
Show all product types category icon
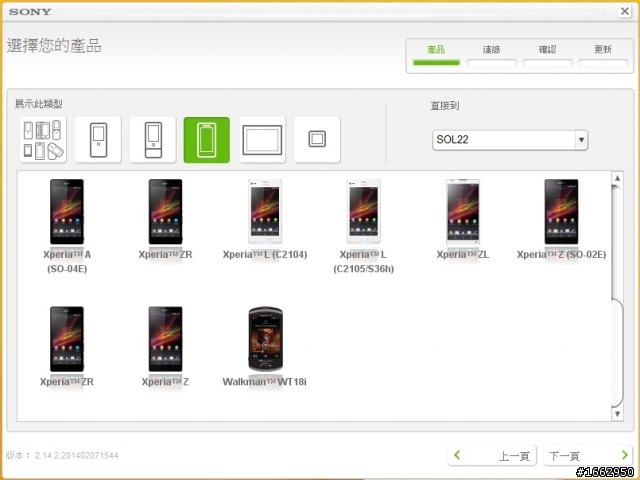[43, 140]
